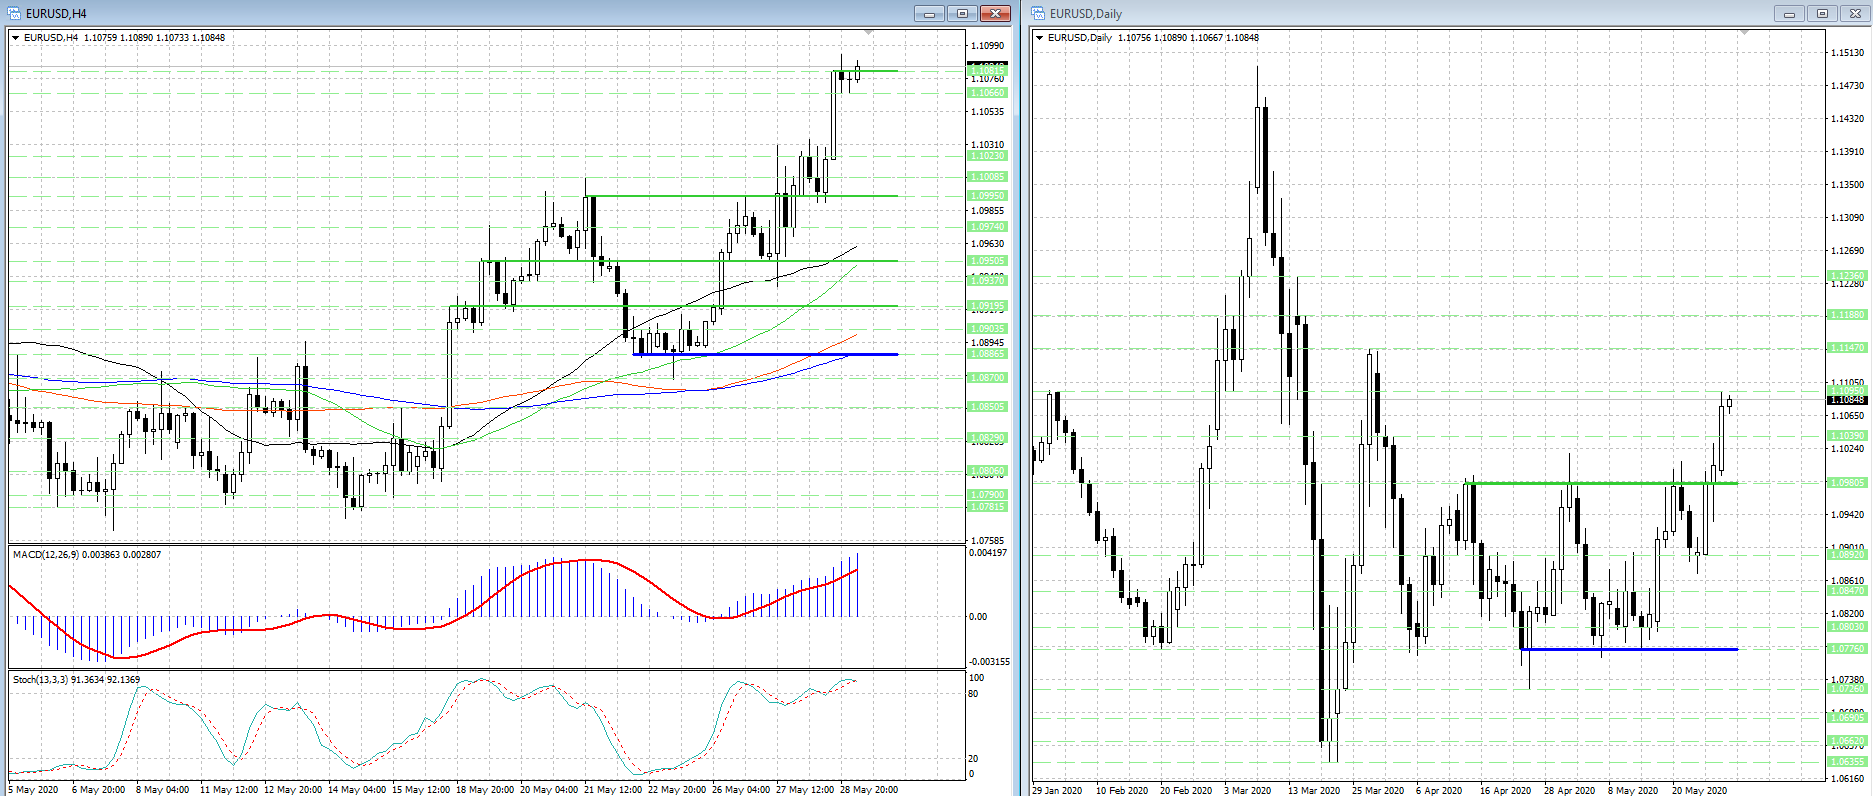Close the EURUSD,Daily chart window
This screenshot has width=1873, height=796.
click(x=1854, y=13)
